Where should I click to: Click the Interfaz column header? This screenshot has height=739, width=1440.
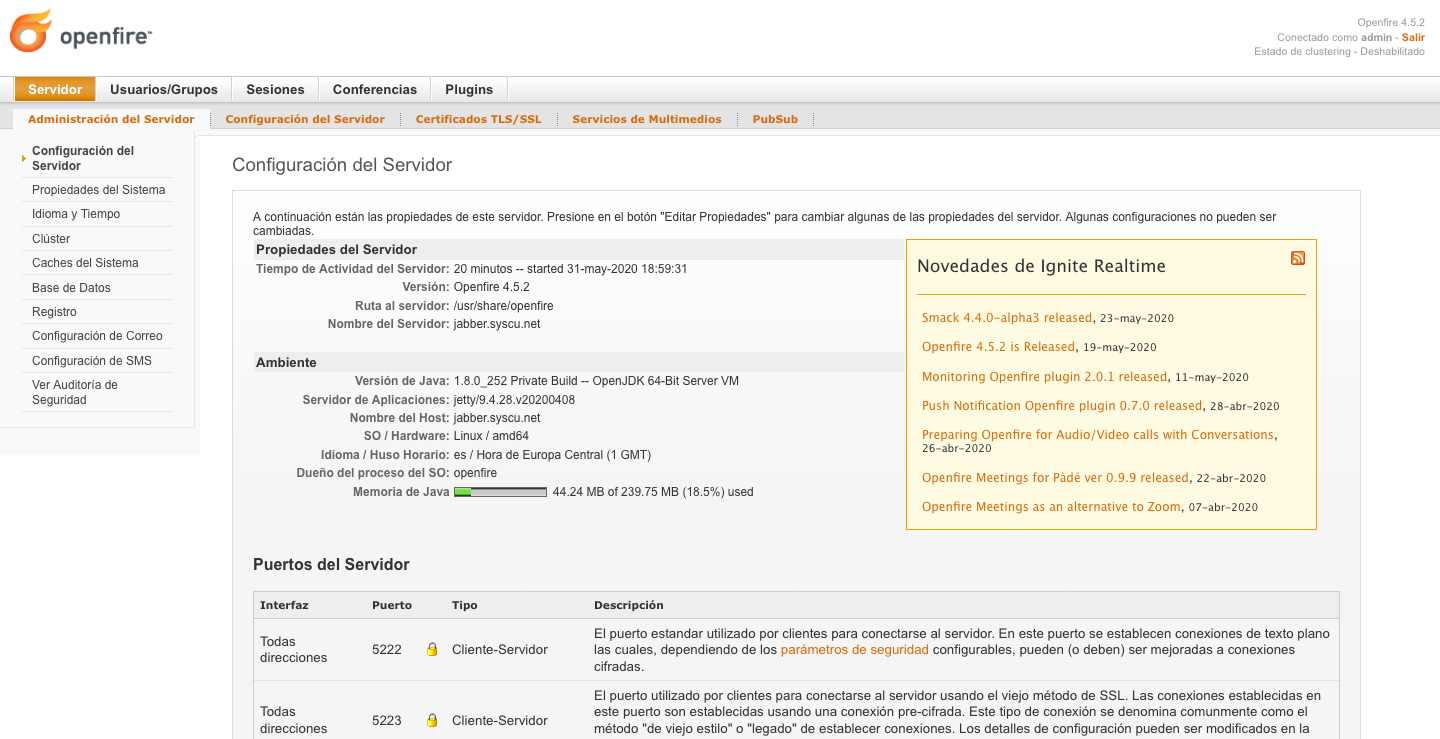coord(284,605)
